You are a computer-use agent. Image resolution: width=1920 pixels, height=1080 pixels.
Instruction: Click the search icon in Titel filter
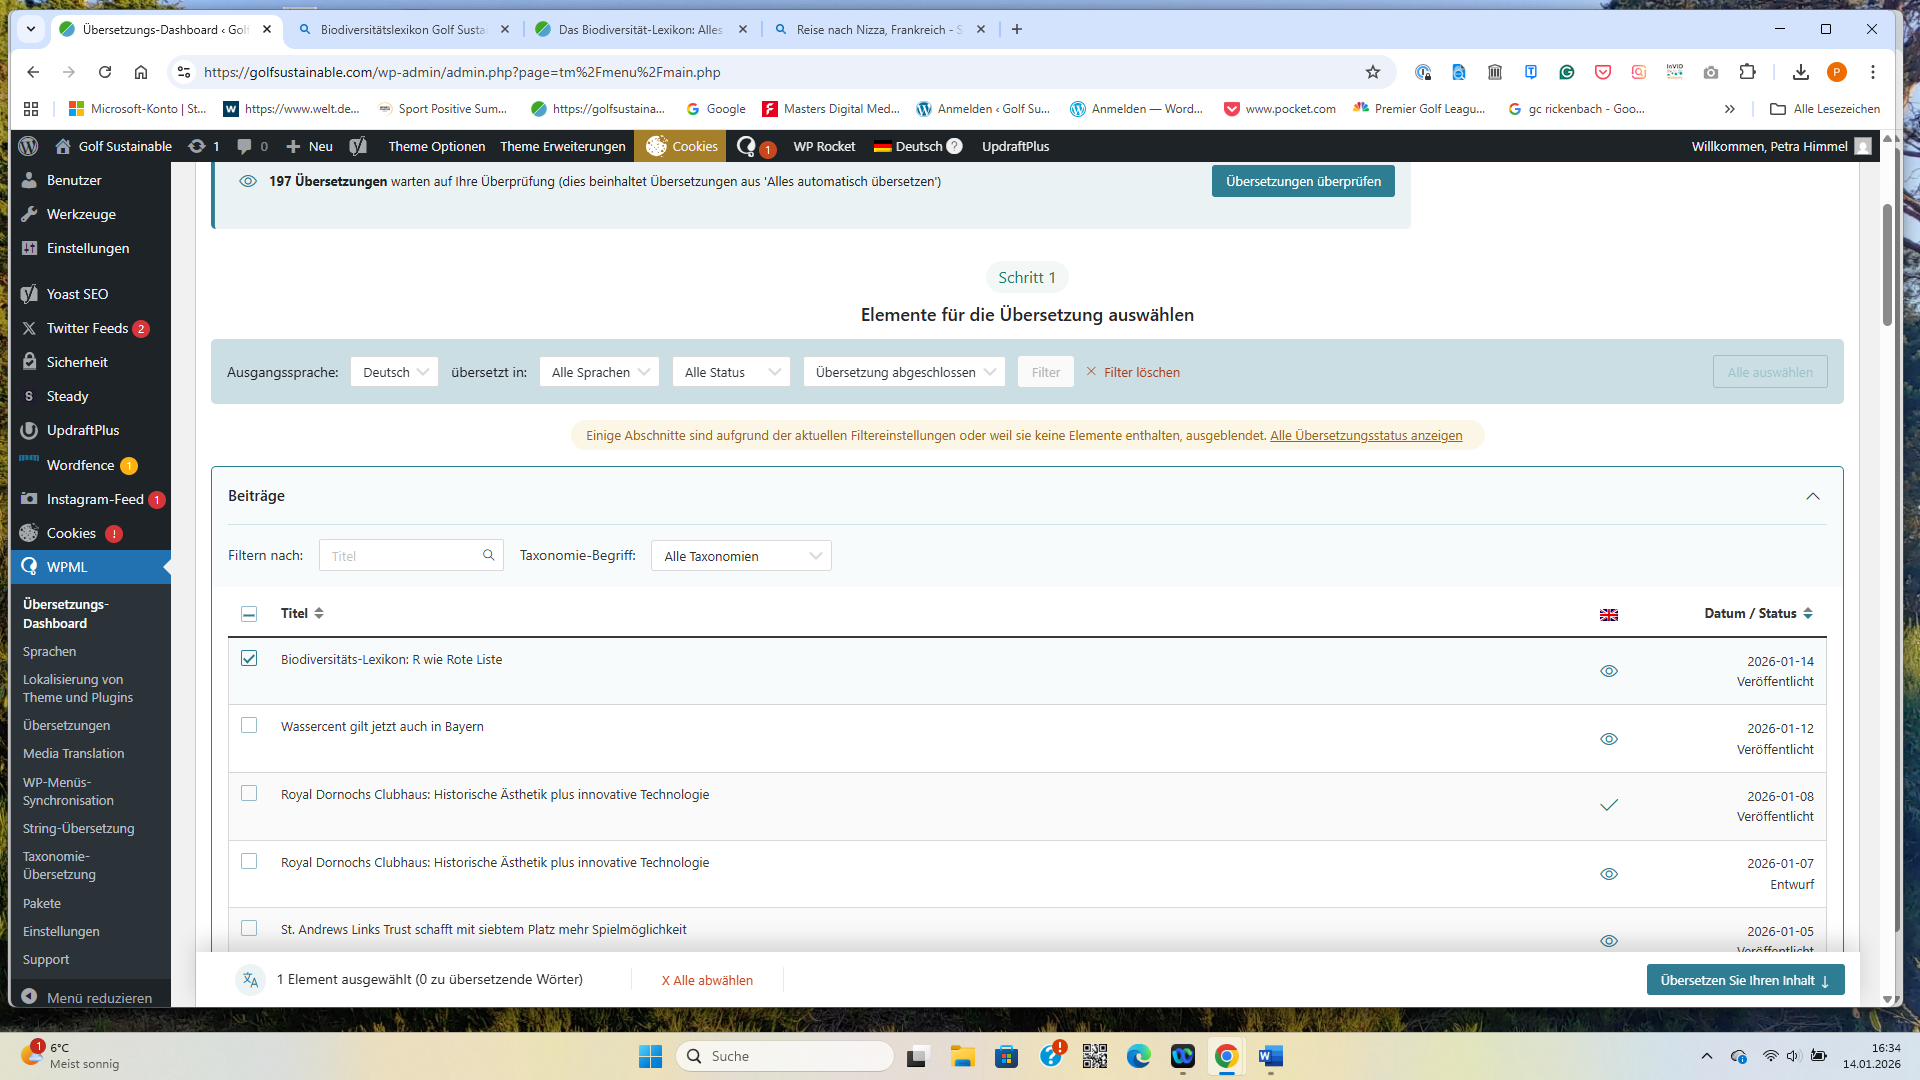pos(488,555)
